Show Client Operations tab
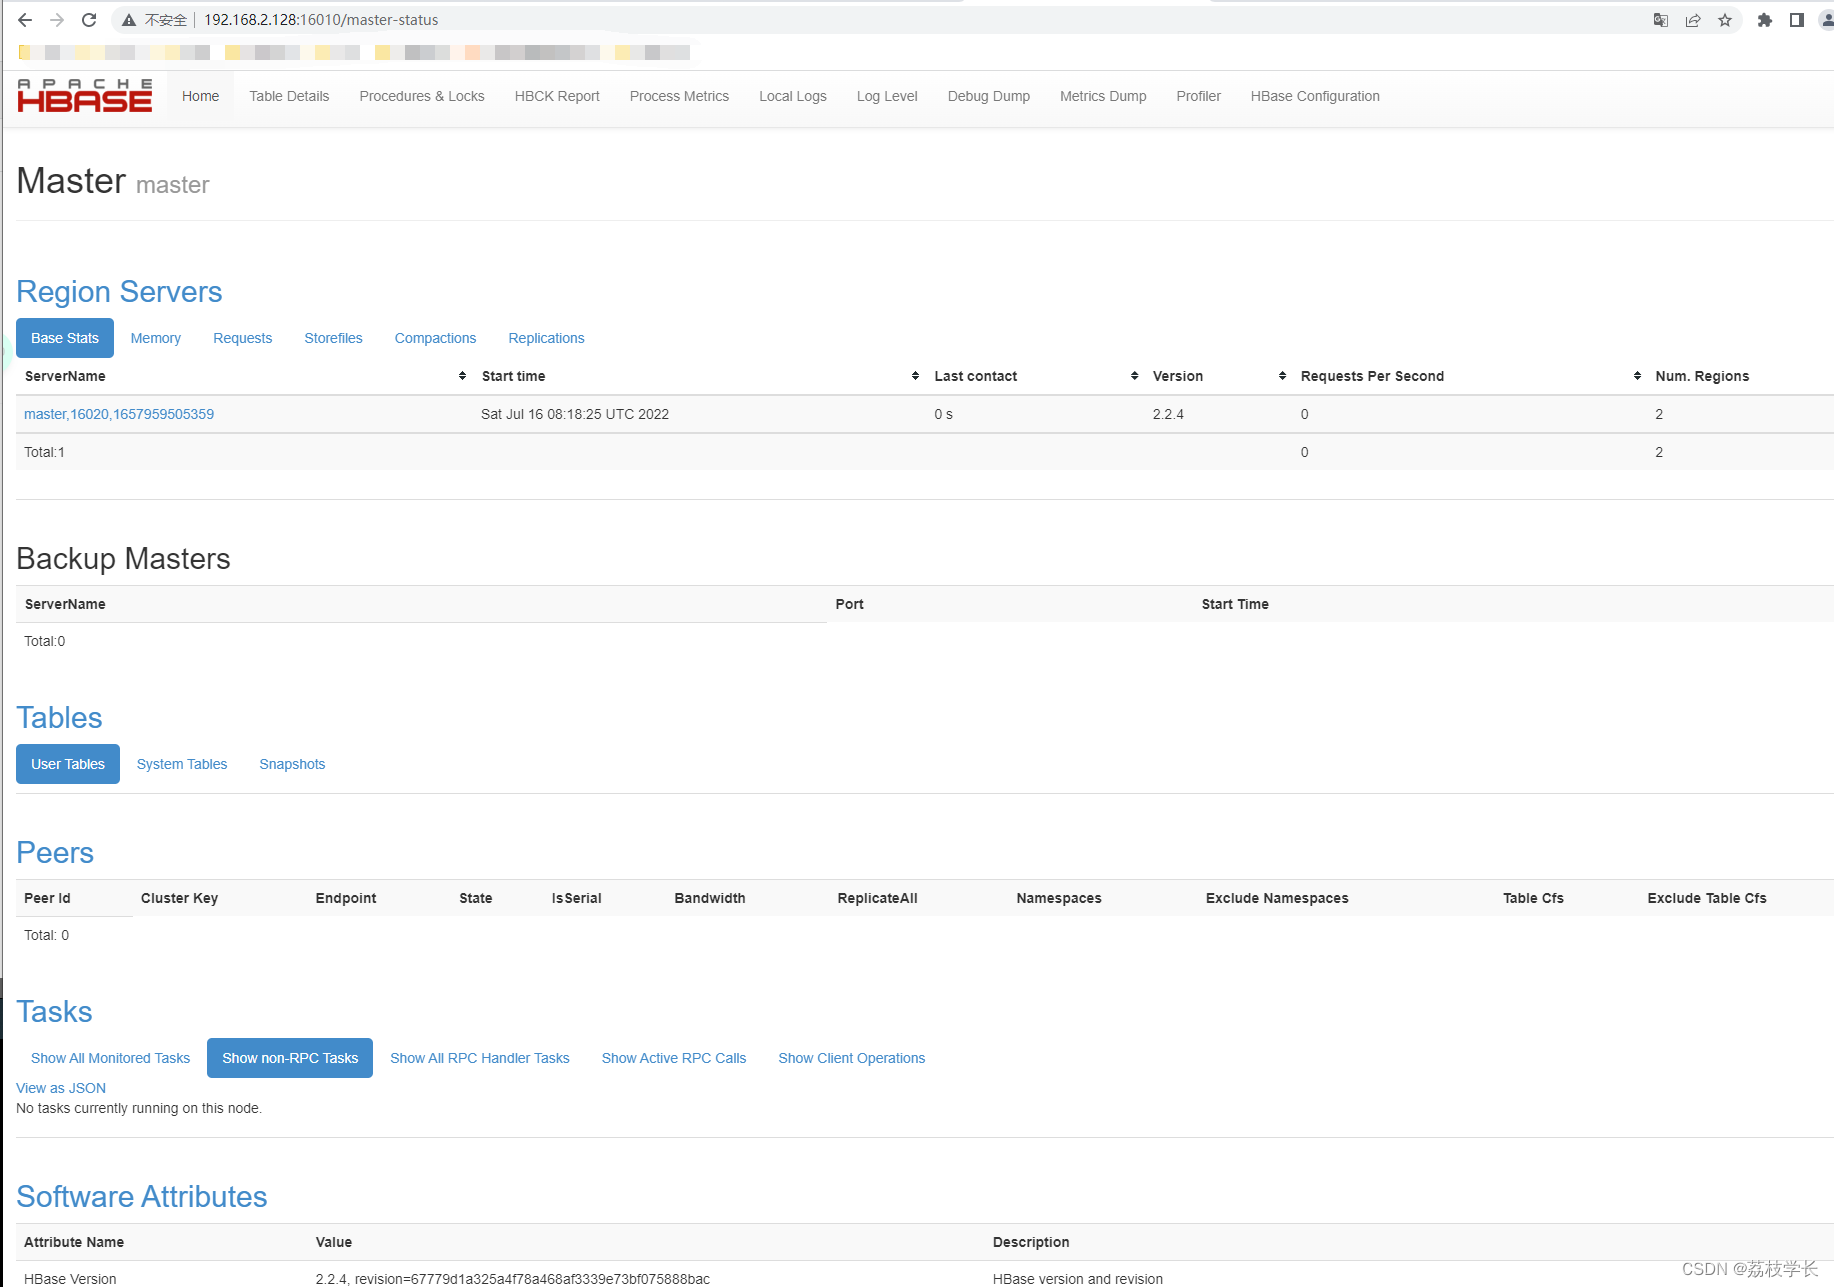 click(852, 1058)
